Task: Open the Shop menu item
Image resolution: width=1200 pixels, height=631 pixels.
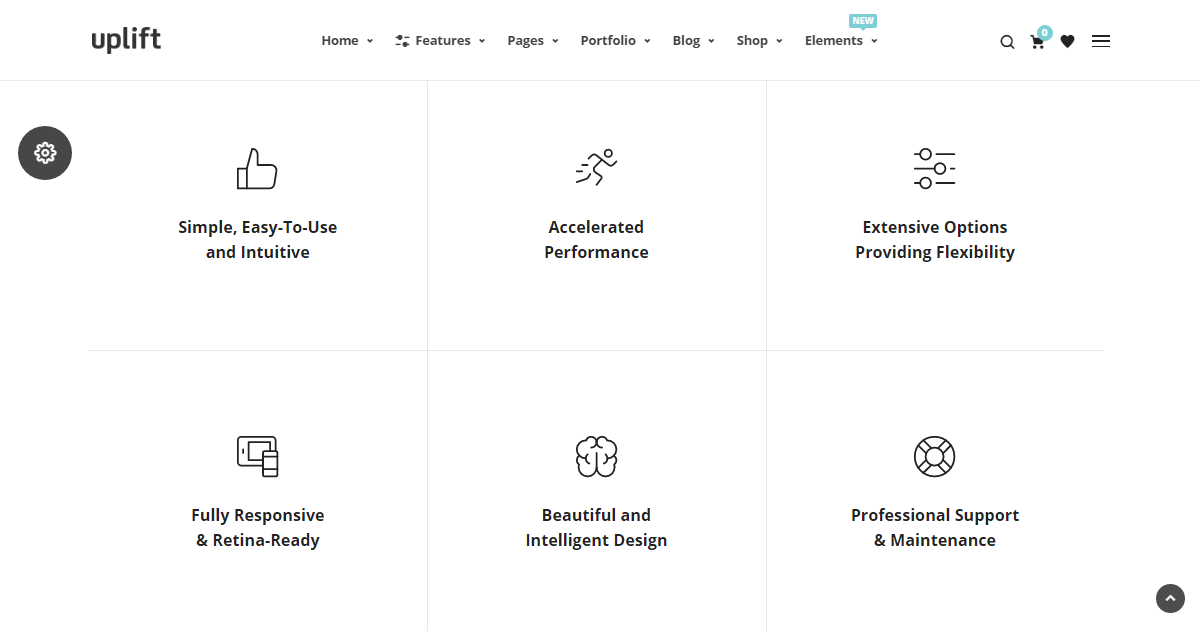Action: 759,41
